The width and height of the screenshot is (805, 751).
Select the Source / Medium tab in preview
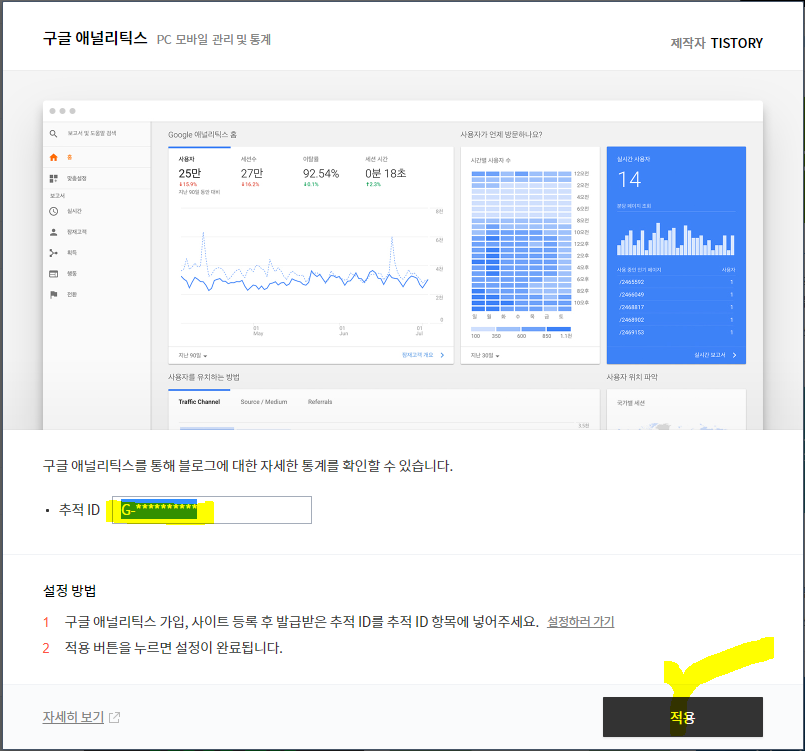[264, 402]
